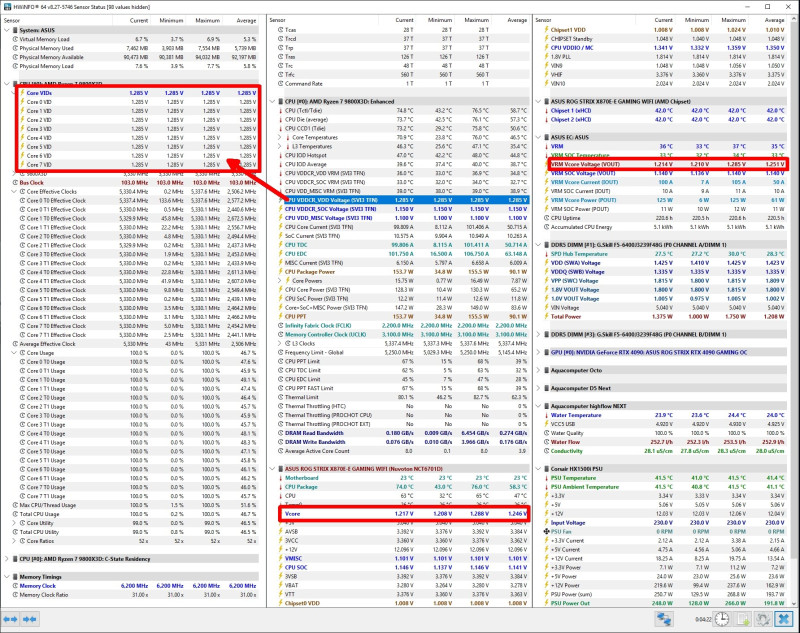Click the clock reset timer icon
This screenshot has width=800, height=633.
pos(722,619)
